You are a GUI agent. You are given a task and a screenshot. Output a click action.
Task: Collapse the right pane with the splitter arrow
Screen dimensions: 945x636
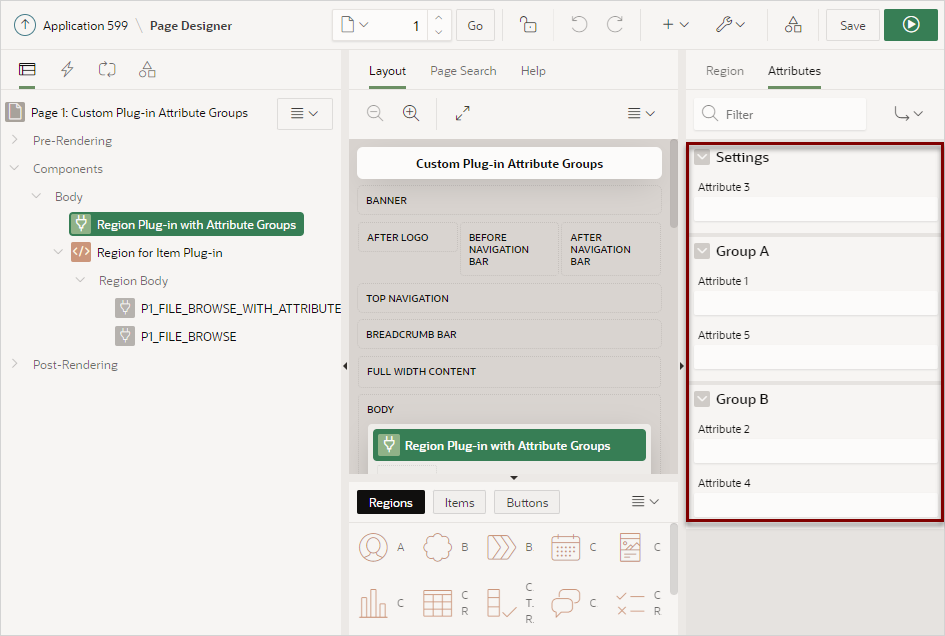pyautogui.click(x=682, y=366)
